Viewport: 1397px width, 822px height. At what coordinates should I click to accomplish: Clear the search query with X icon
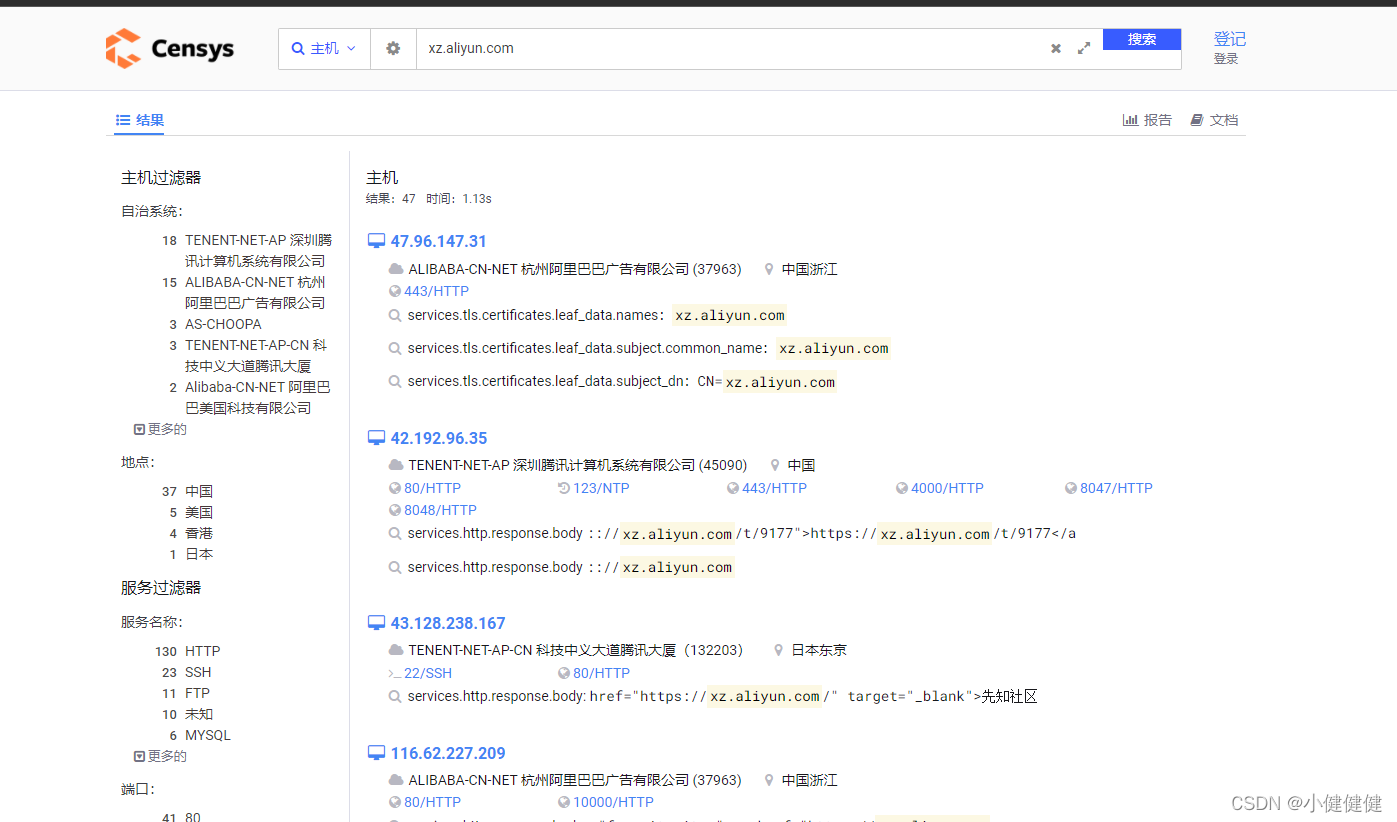click(1055, 48)
